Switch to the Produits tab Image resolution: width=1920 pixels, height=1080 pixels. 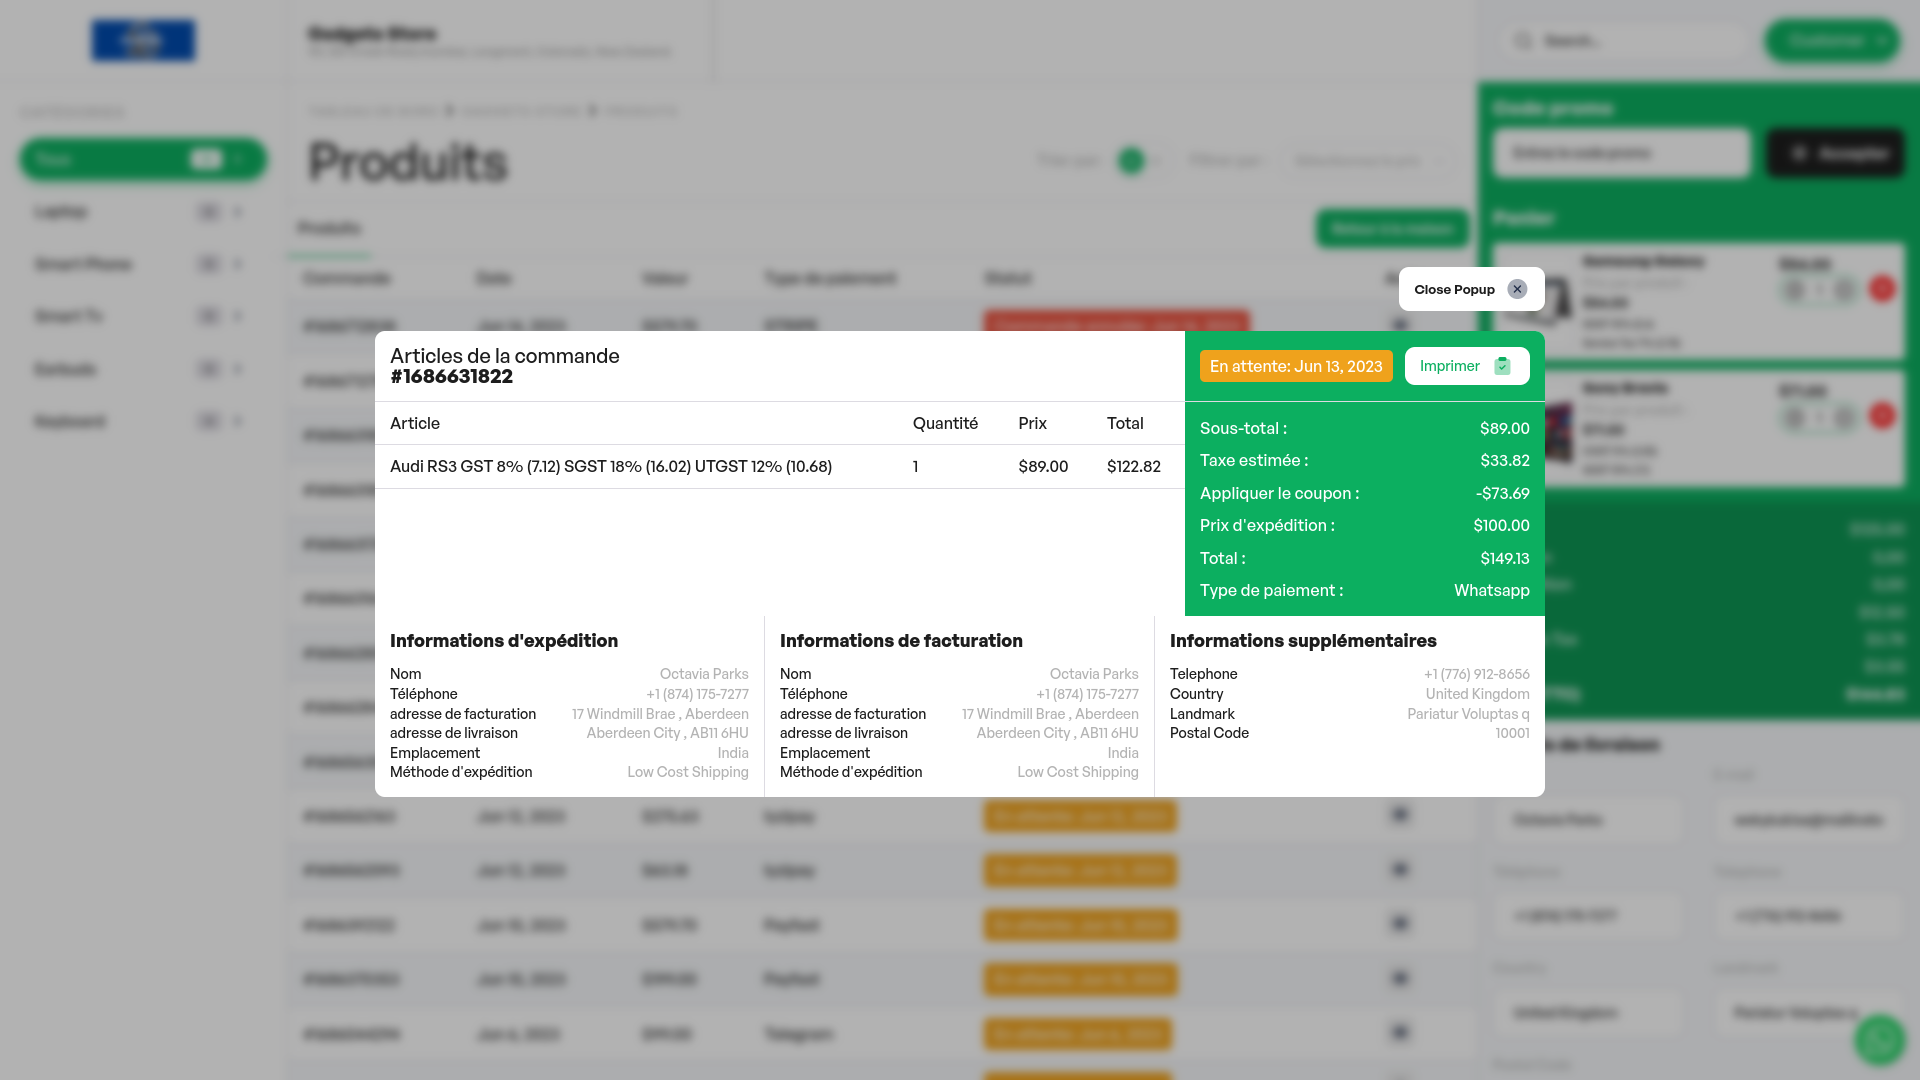click(329, 228)
